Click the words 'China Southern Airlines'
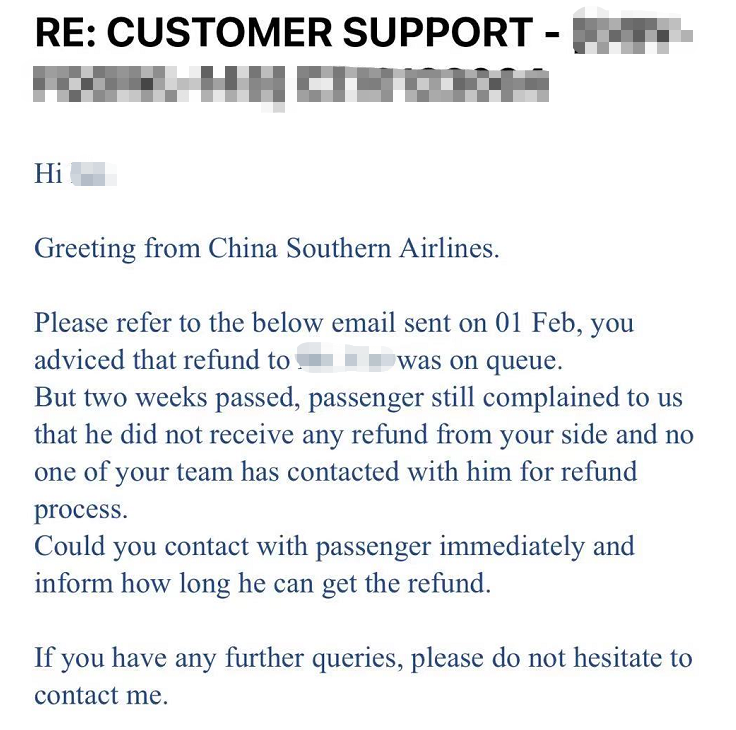 (x=352, y=248)
